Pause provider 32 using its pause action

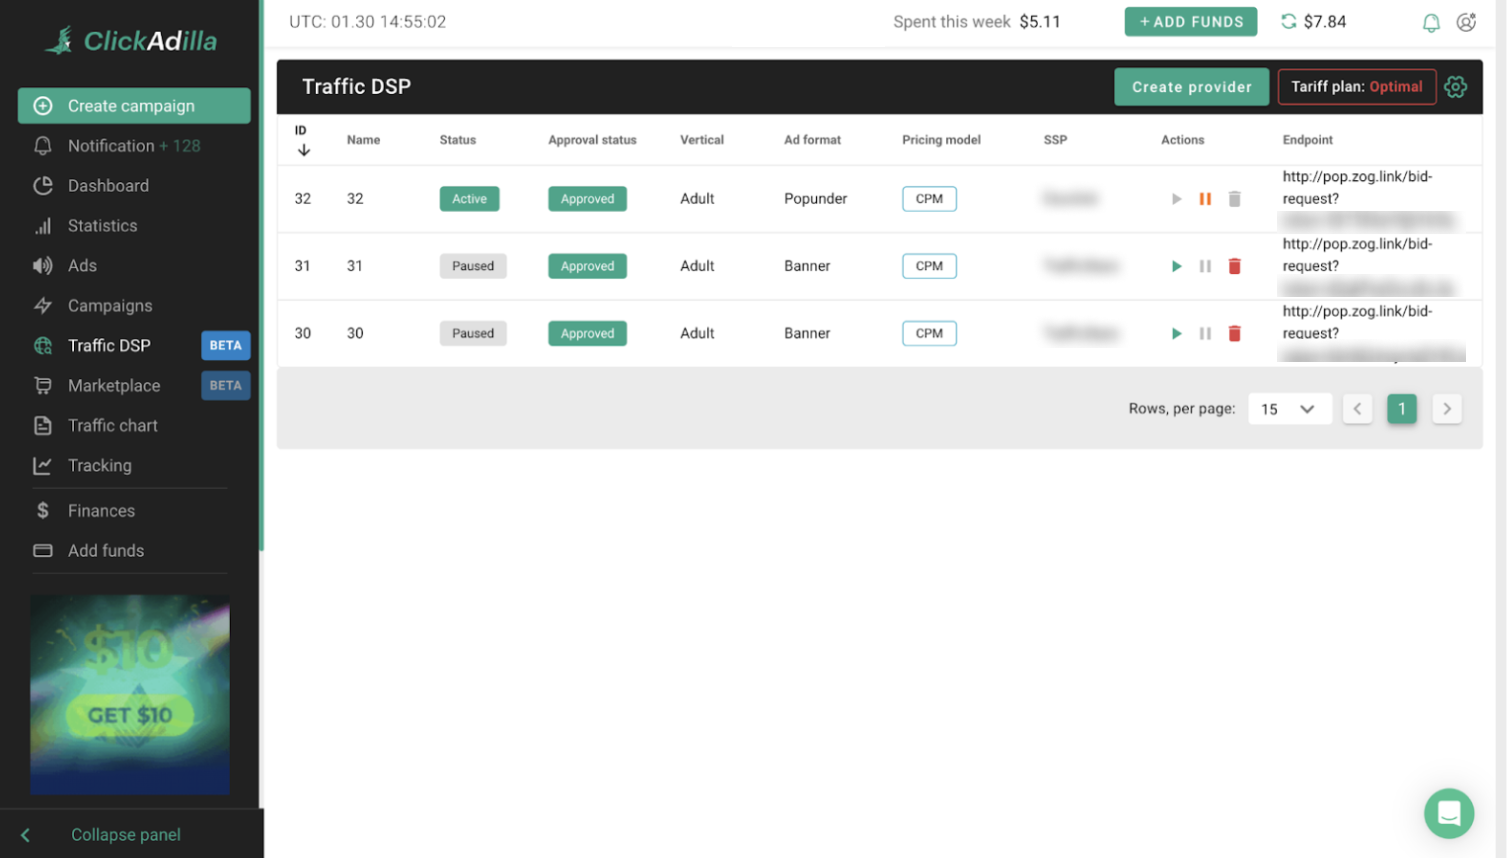pos(1205,198)
